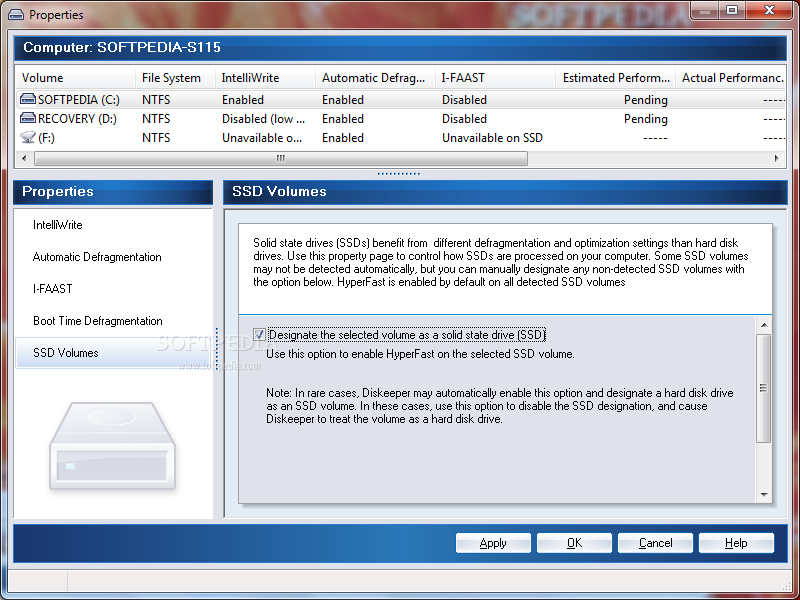Image resolution: width=800 pixels, height=600 pixels.
Task: Click the Help button
Action: click(736, 543)
